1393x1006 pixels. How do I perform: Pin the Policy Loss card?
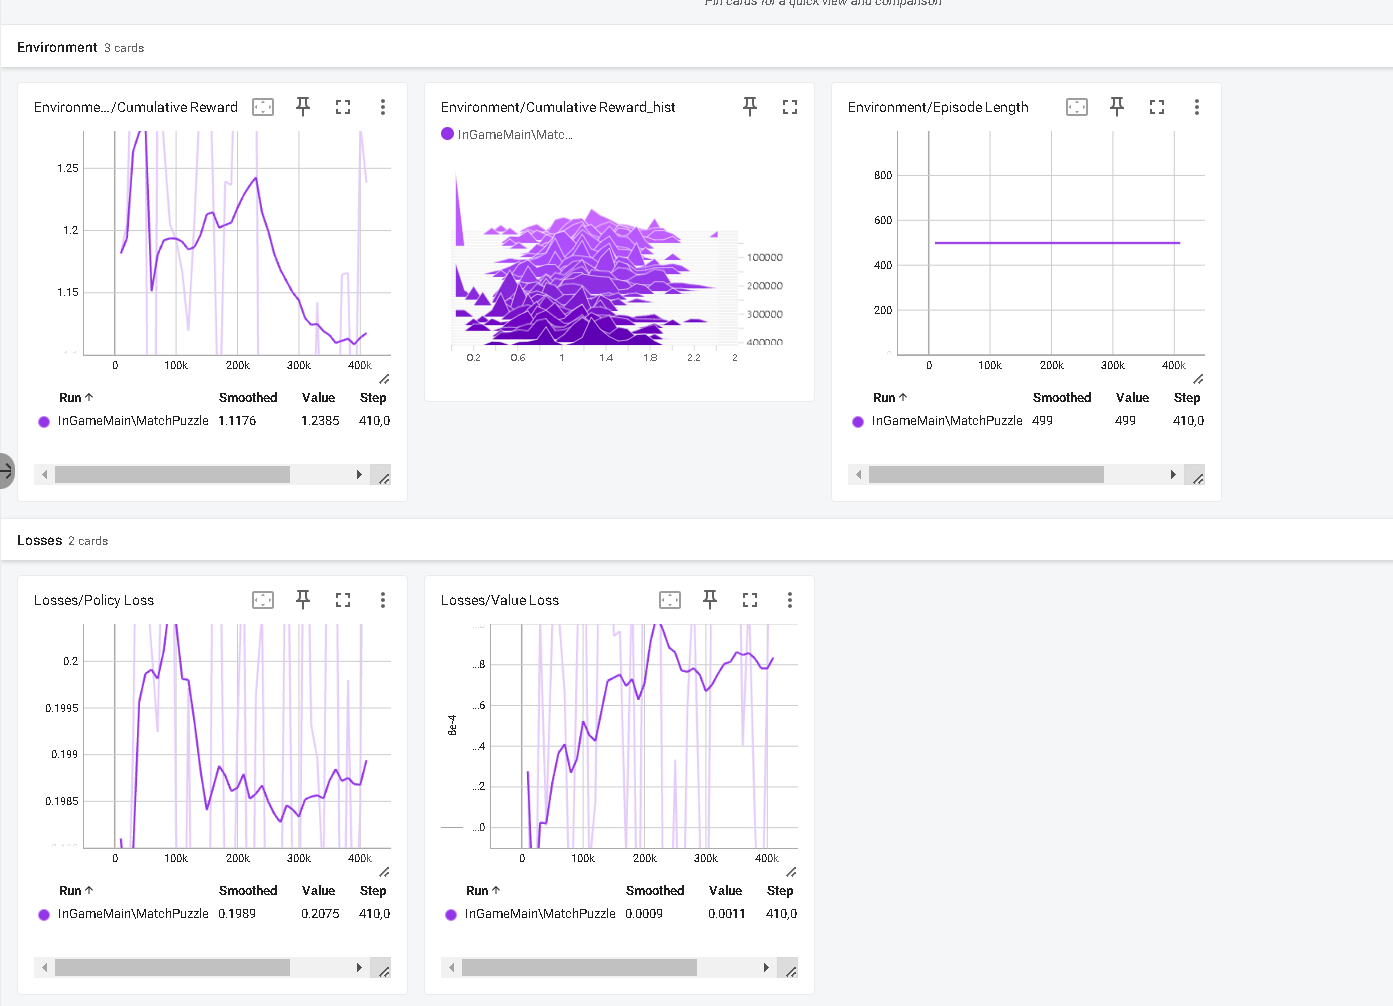click(303, 600)
